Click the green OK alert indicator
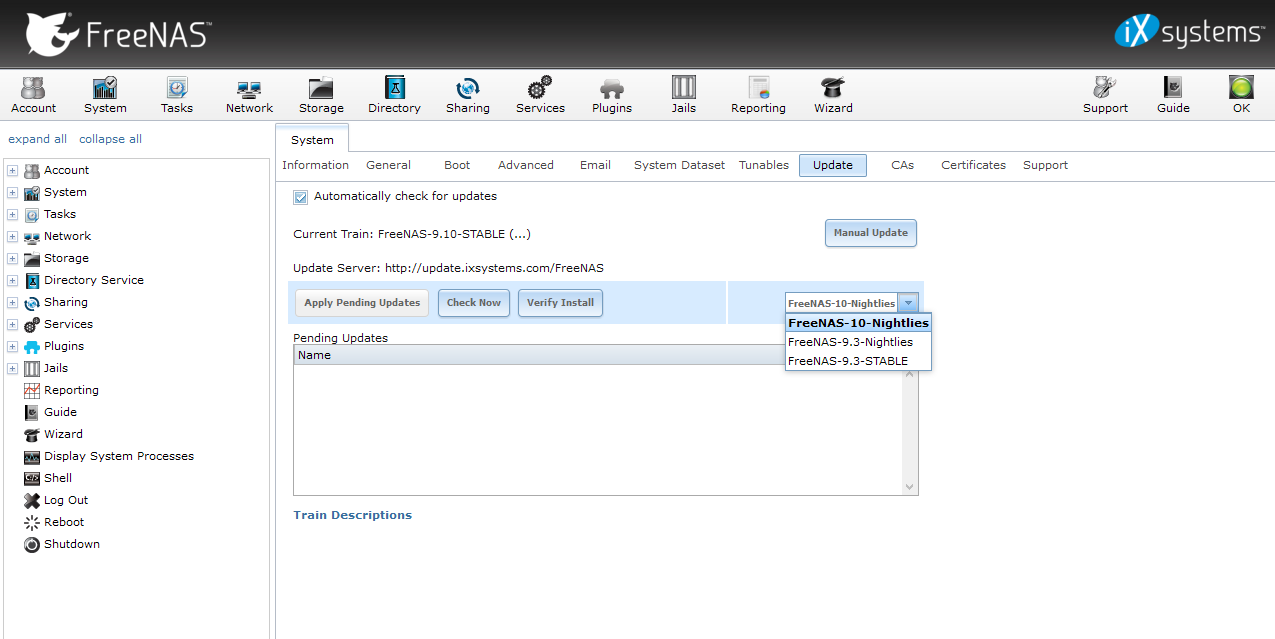The width and height of the screenshot is (1275, 639). pyautogui.click(x=1241, y=95)
